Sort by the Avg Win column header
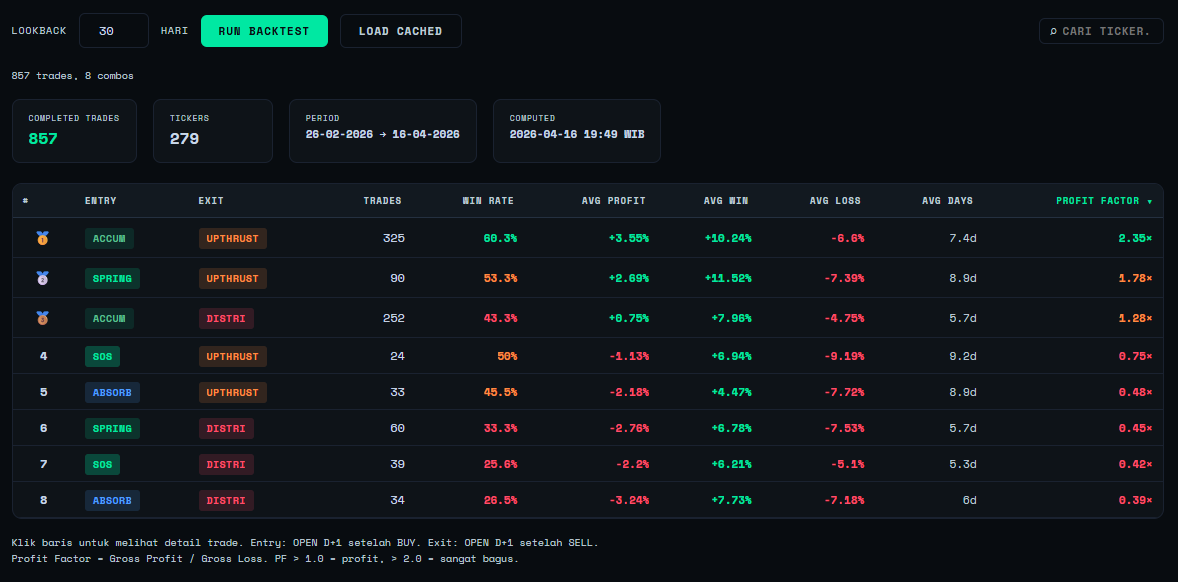The image size is (1178, 582). (x=726, y=201)
